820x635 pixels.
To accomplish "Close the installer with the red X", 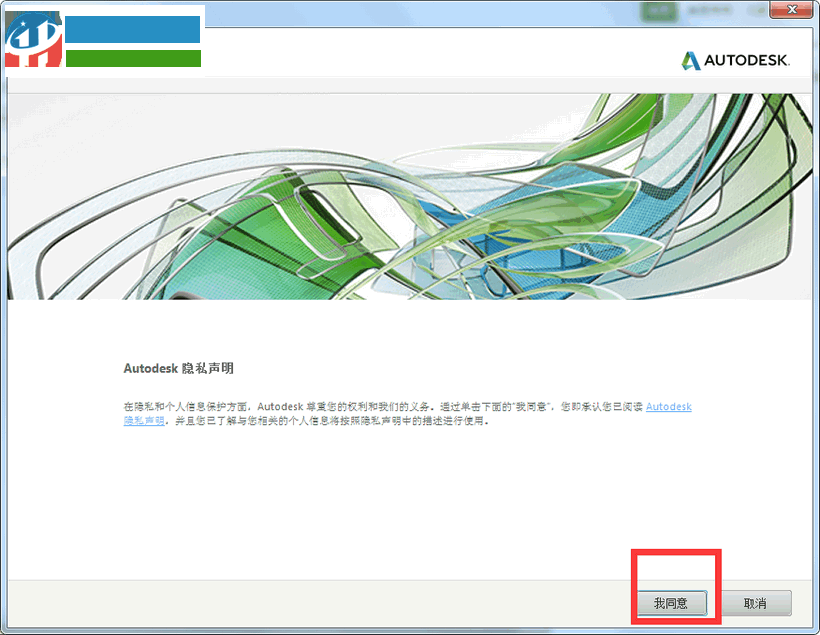I will [789, 10].
